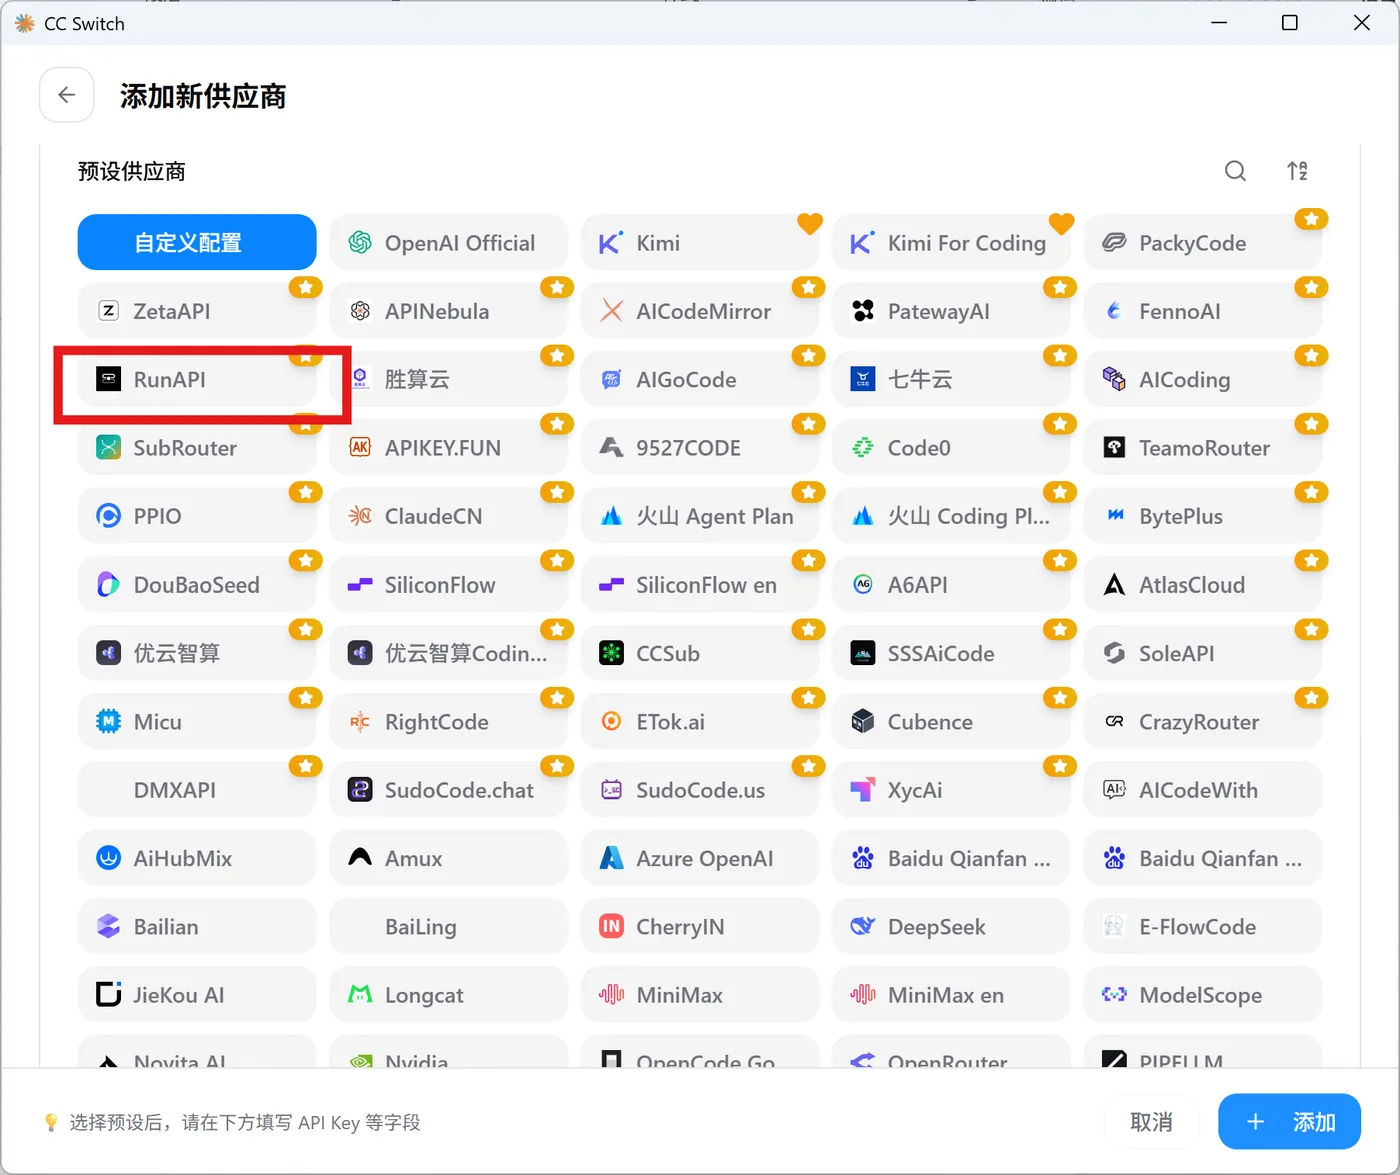
Task: Click the APINebula logo icon
Action: coord(360,311)
